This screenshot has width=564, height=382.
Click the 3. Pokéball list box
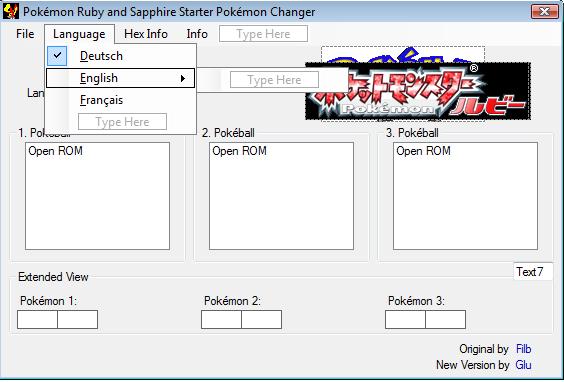pyautogui.click(x=465, y=196)
